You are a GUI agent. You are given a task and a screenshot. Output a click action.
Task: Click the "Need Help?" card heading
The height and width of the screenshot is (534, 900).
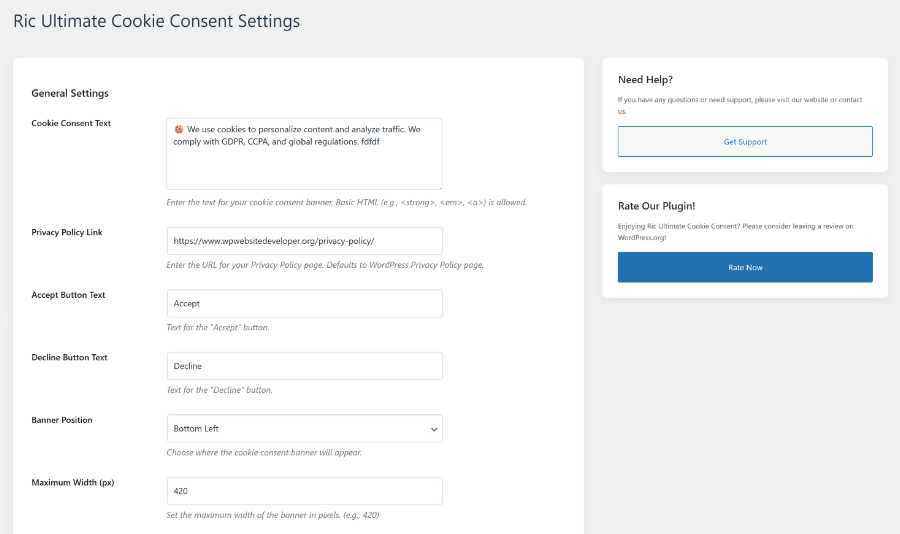(644, 80)
